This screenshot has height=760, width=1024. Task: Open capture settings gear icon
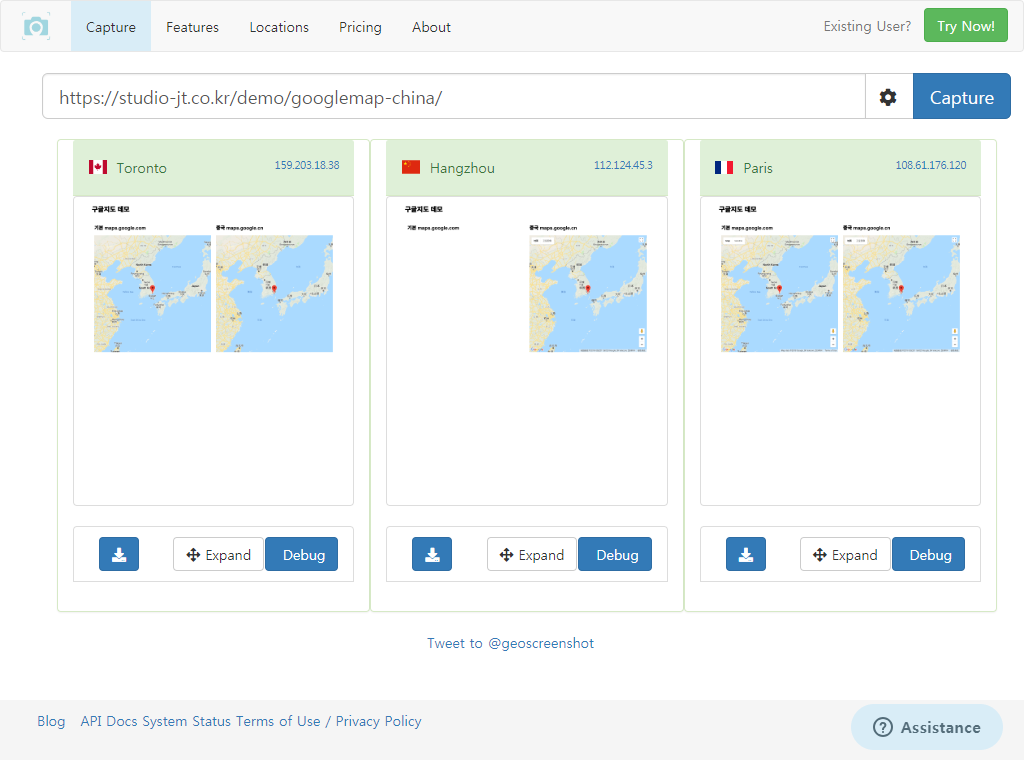(x=888, y=97)
